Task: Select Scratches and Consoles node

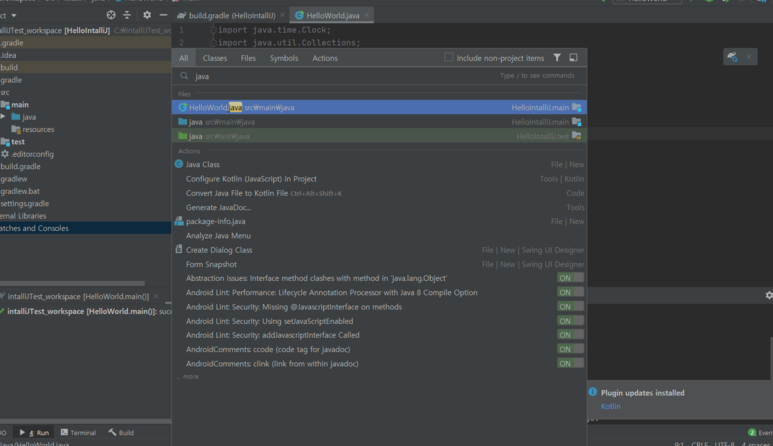Action: [x=85, y=228]
